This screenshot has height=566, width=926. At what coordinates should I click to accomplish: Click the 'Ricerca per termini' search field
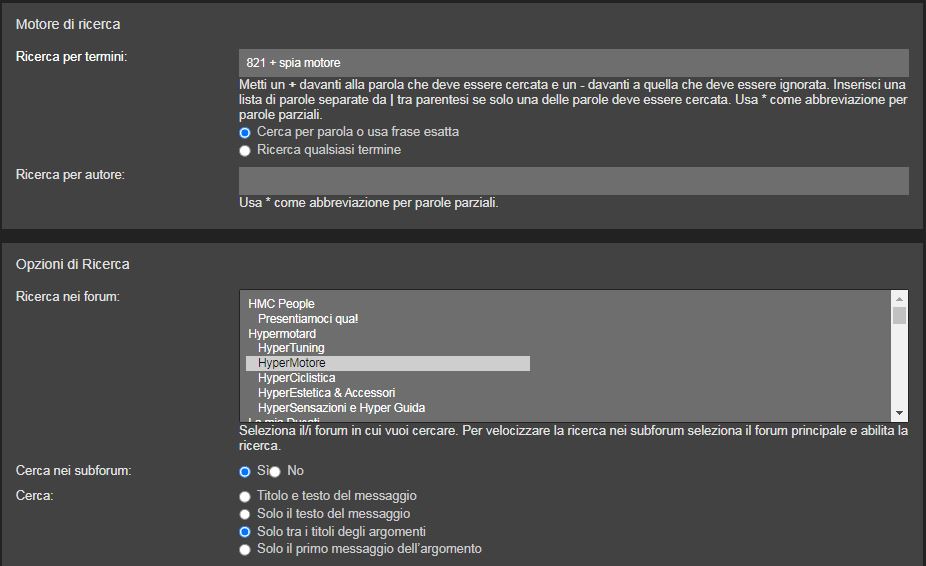click(573, 63)
